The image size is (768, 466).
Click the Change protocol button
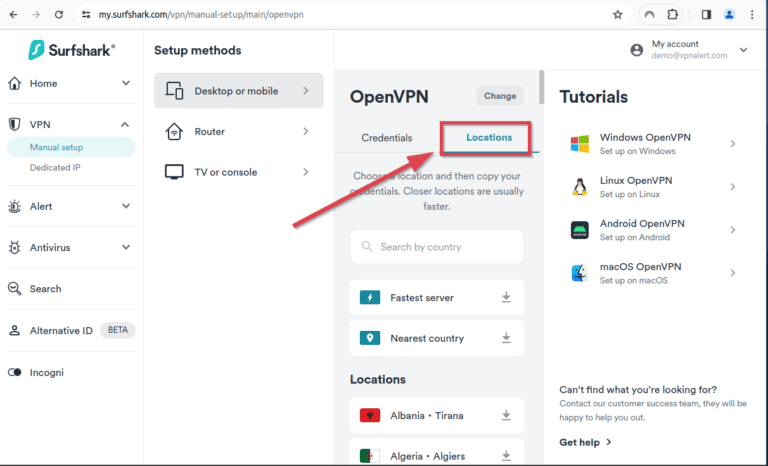tap(500, 96)
